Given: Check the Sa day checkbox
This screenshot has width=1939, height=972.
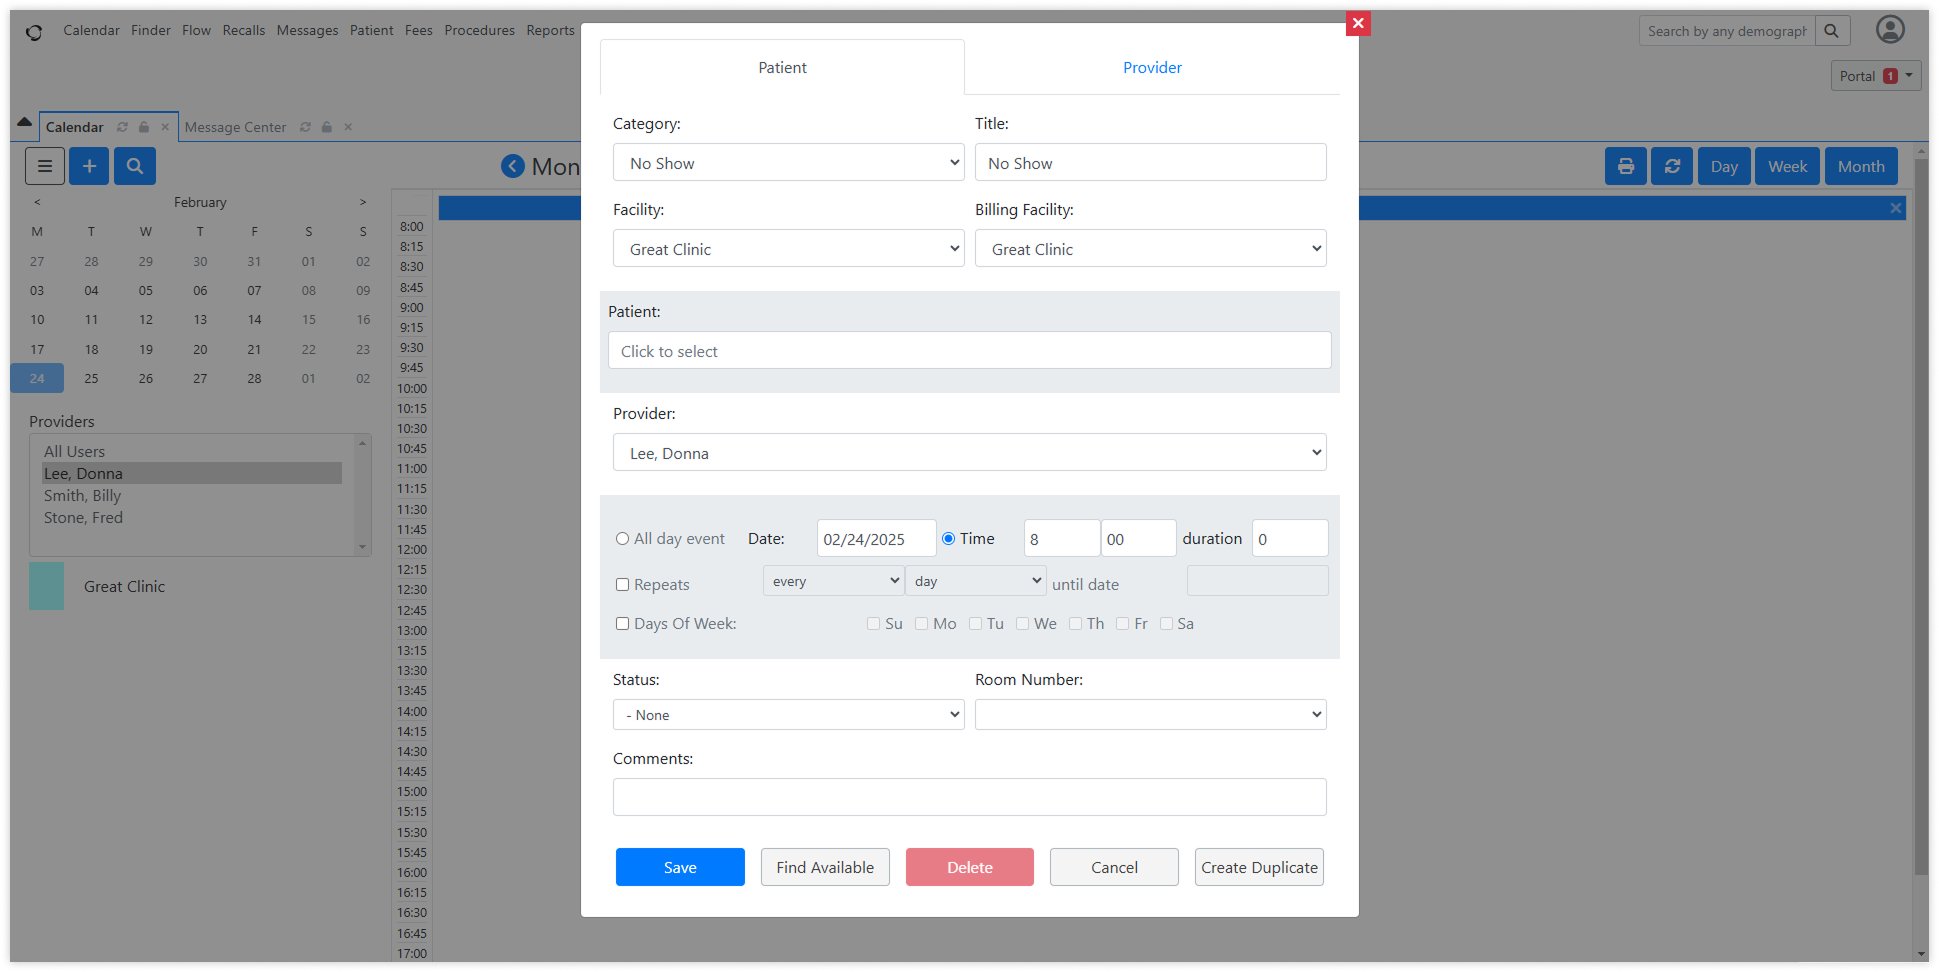Looking at the screenshot, I should [x=1166, y=623].
